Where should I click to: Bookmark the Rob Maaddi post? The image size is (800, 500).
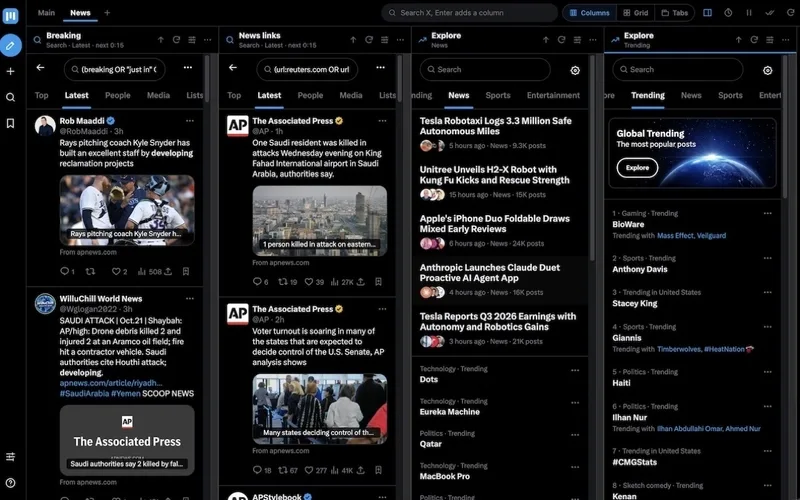(186, 271)
